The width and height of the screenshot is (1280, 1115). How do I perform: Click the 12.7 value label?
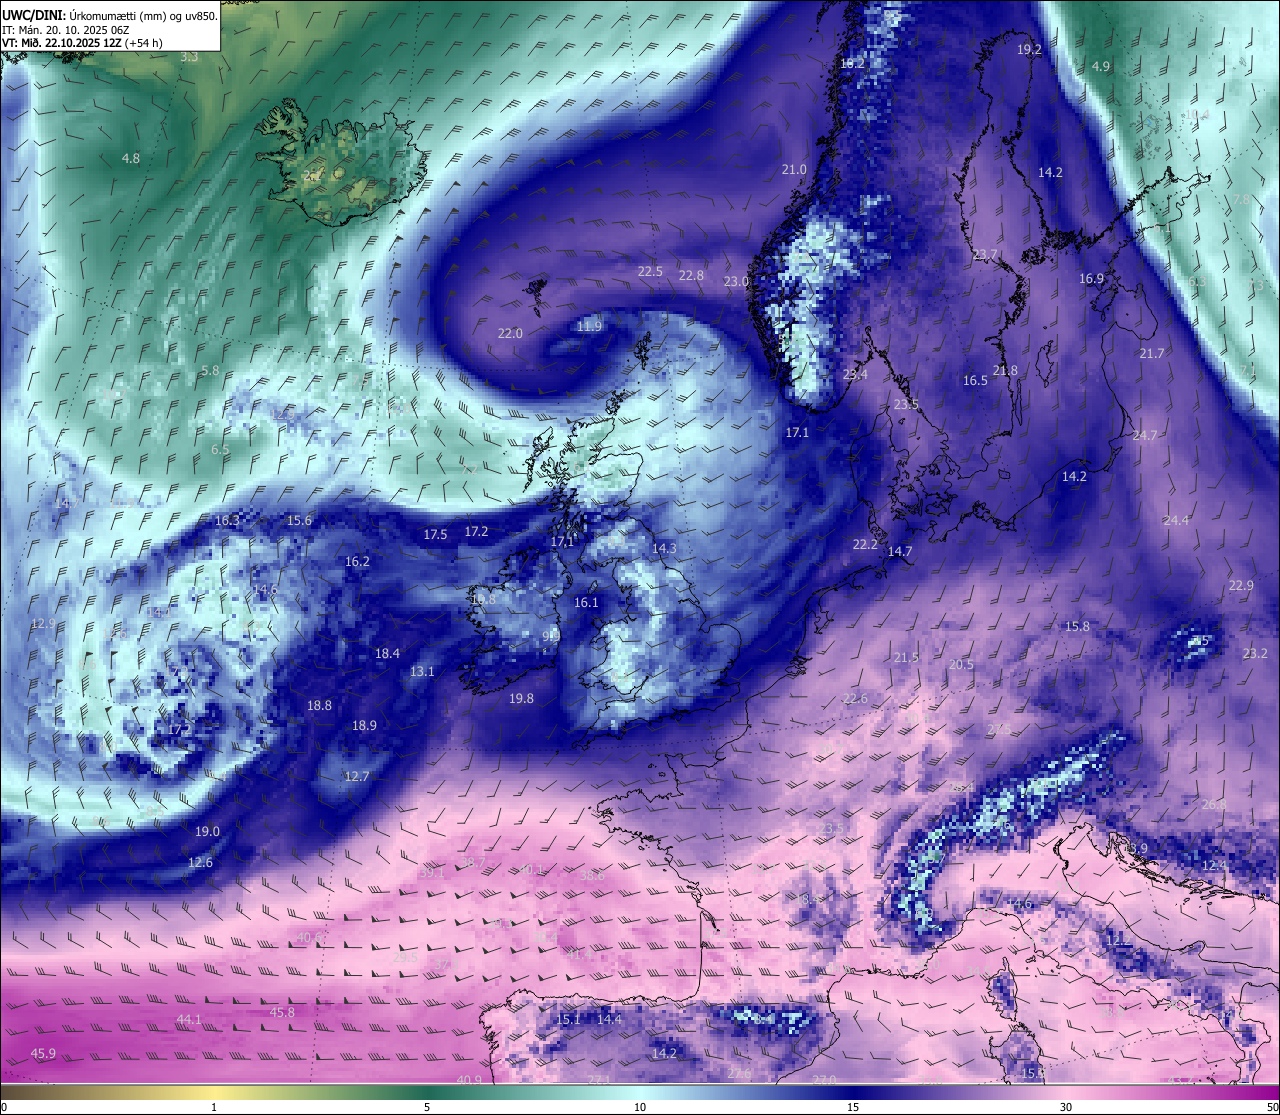tap(357, 776)
